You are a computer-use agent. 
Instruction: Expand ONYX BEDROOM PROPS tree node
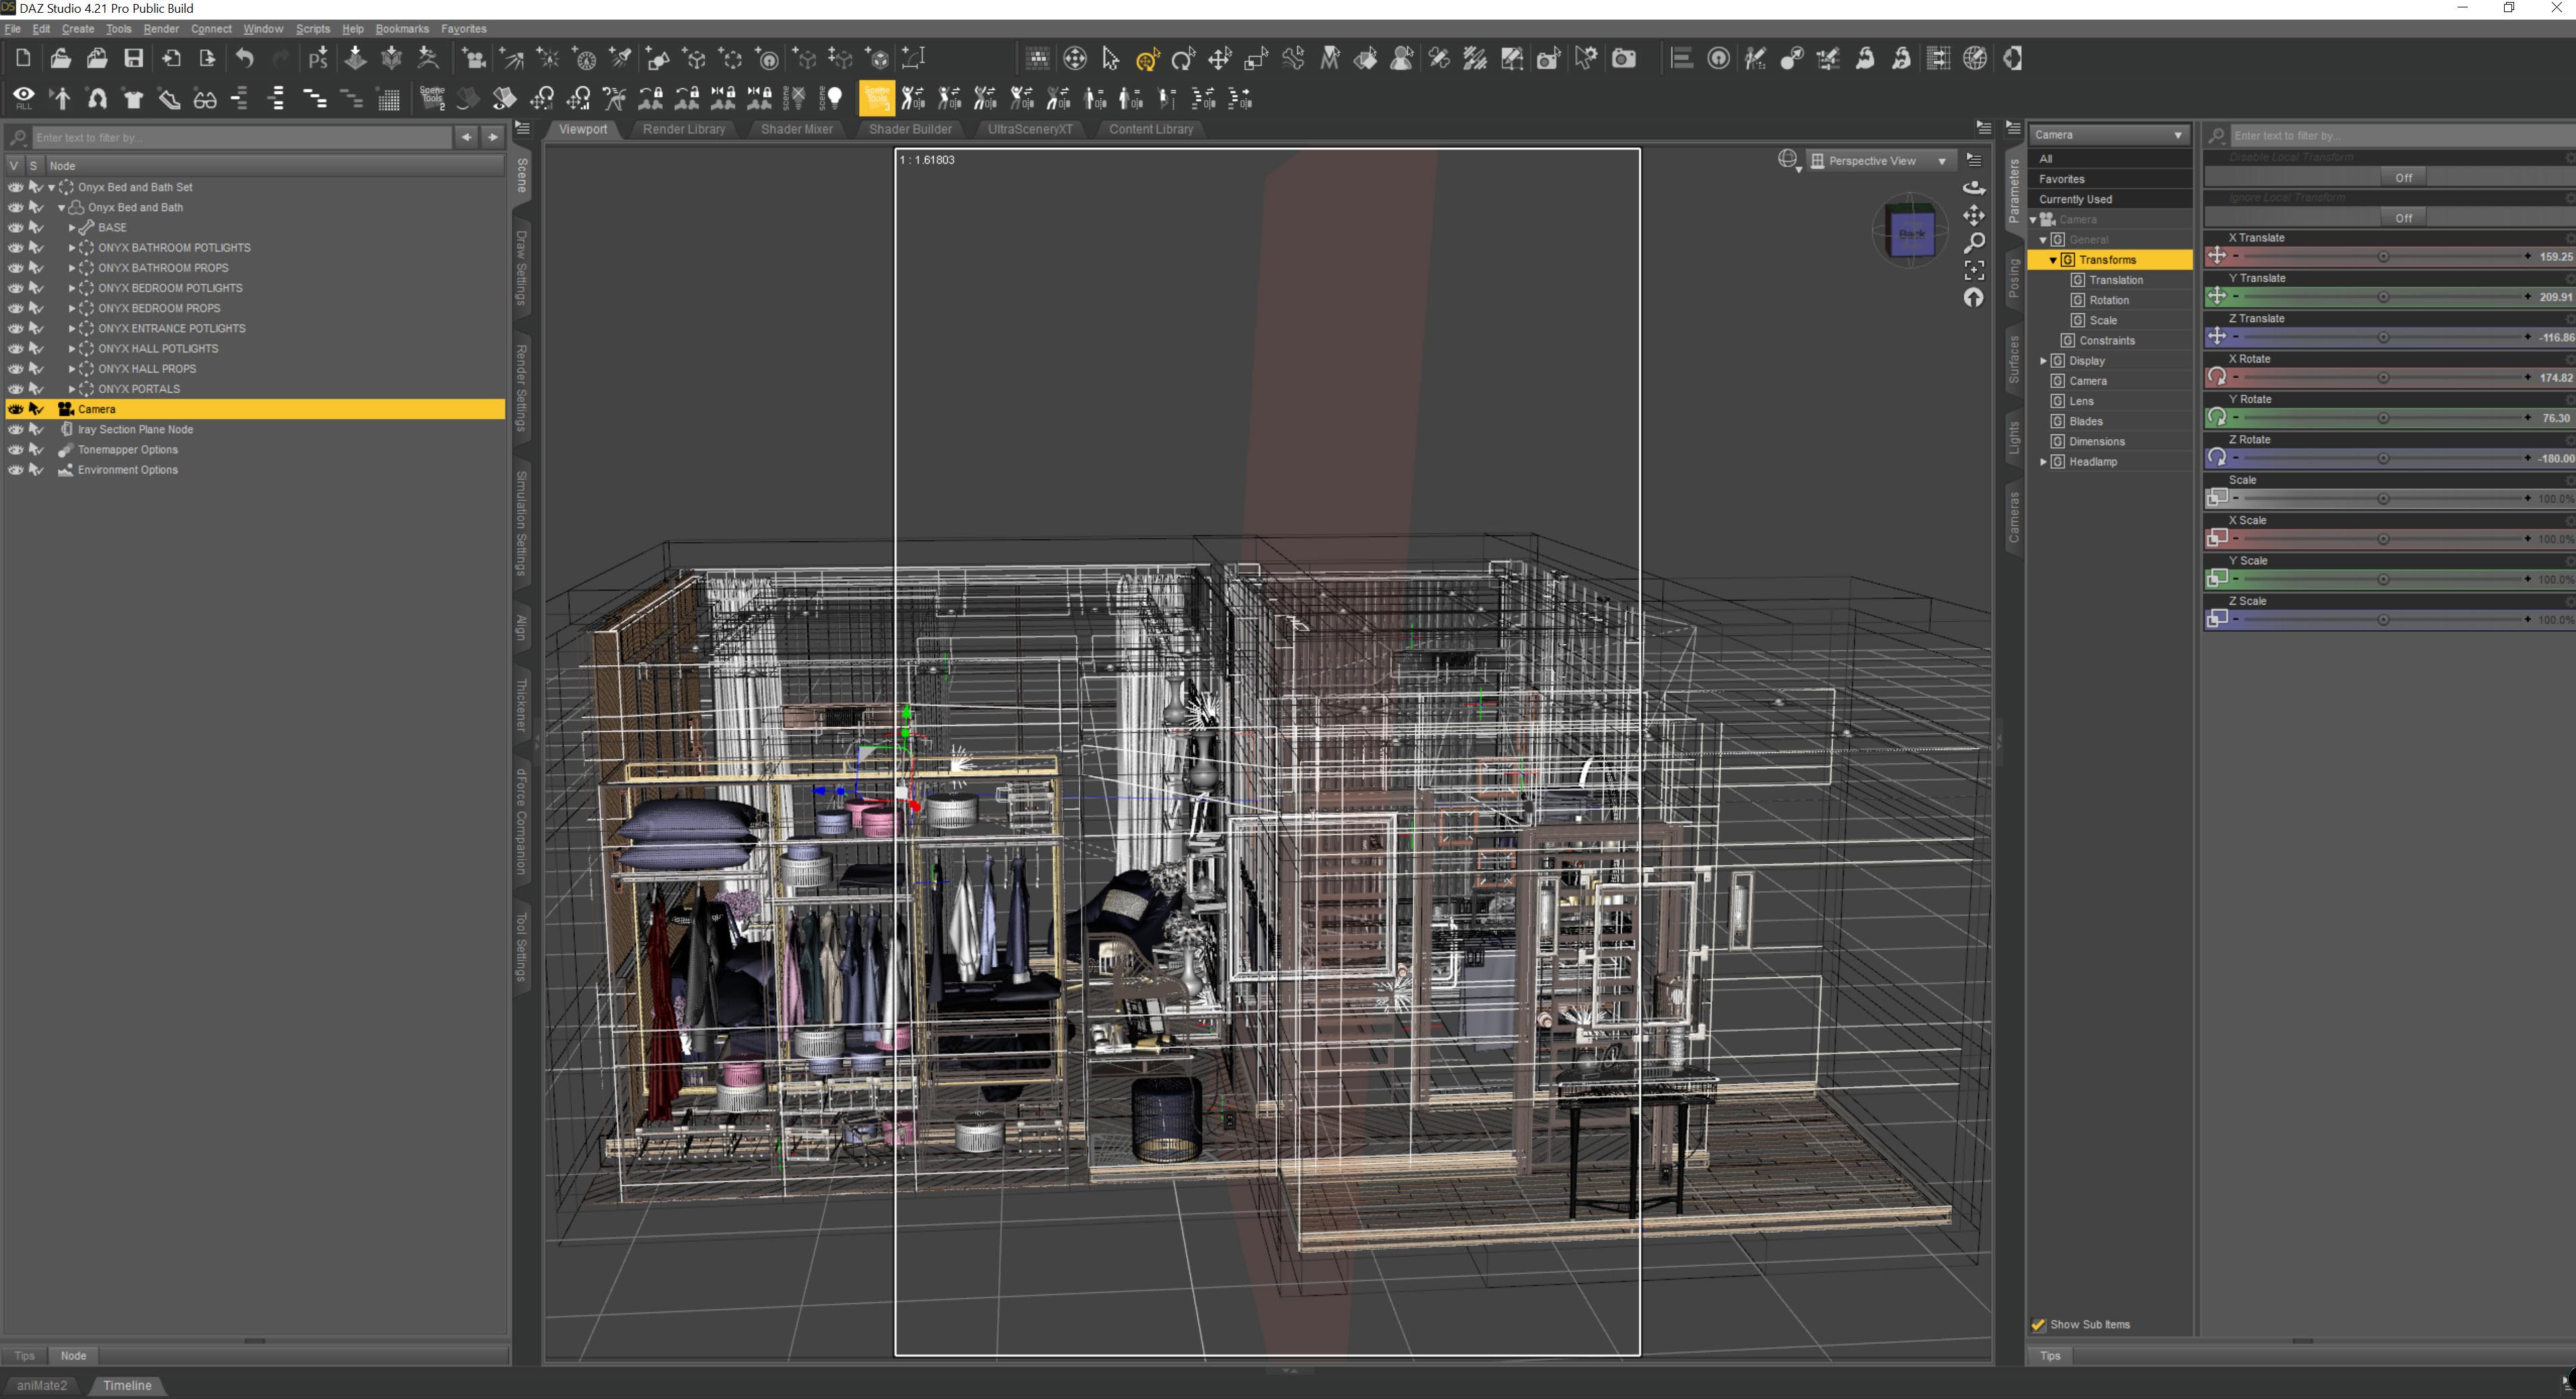(72, 308)
